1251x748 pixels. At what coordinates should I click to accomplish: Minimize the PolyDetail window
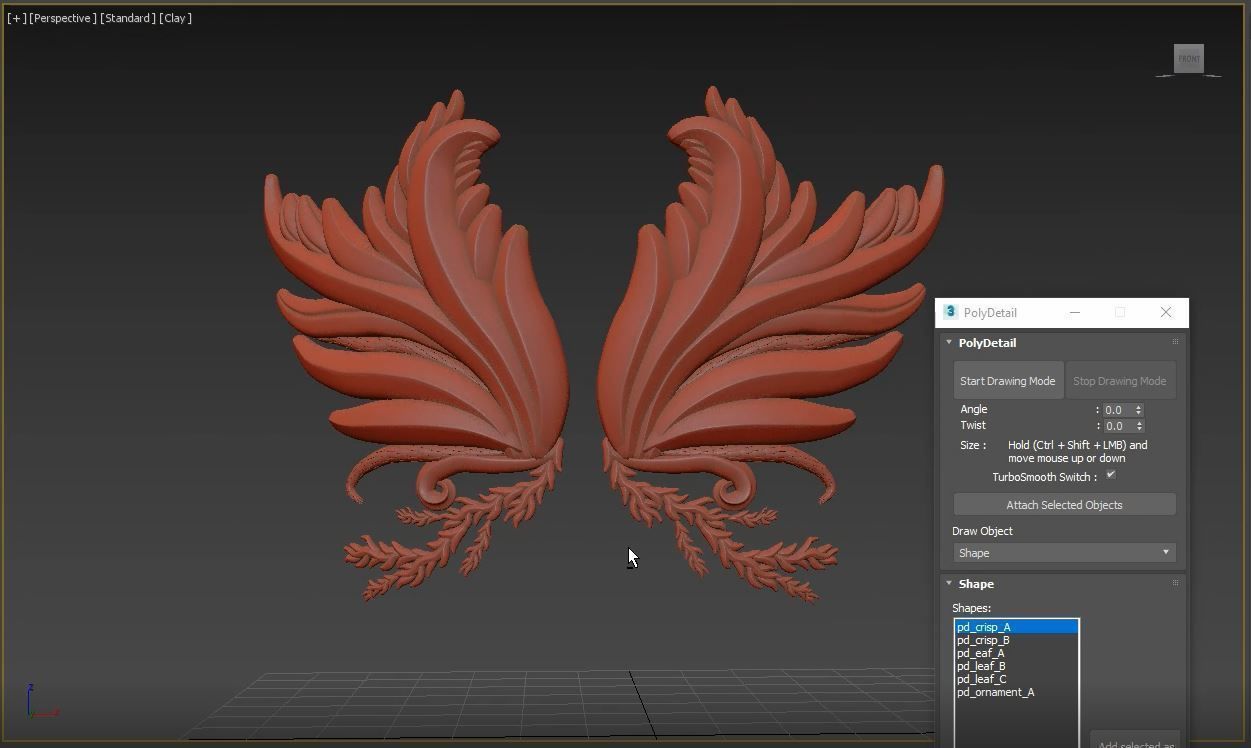tap(1075, 312)
